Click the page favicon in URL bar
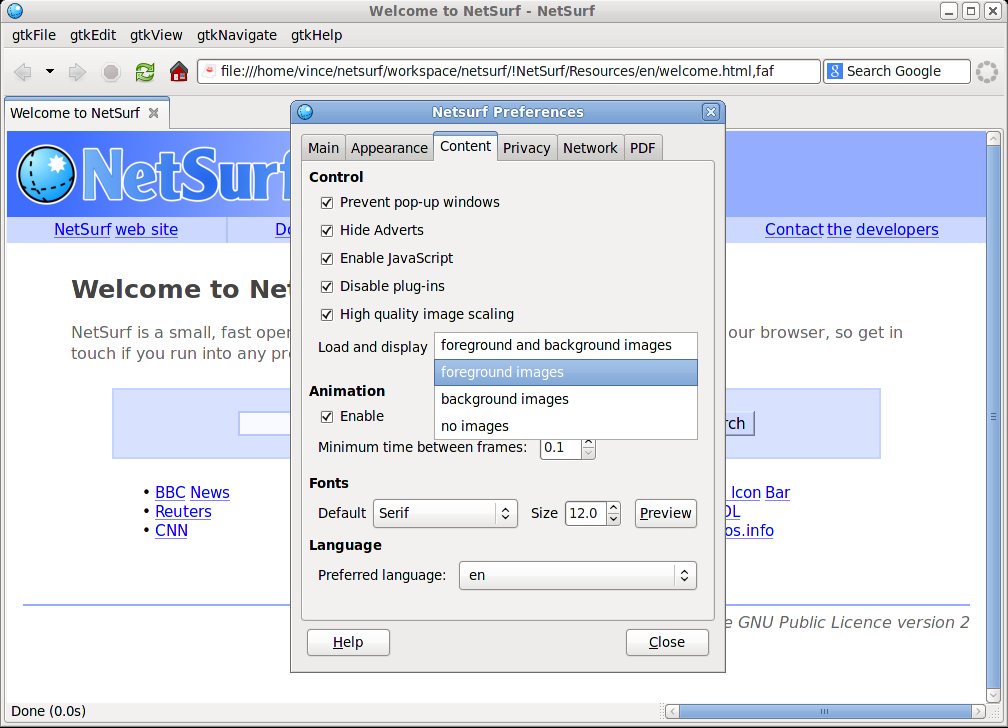 (x=209, y=71)
